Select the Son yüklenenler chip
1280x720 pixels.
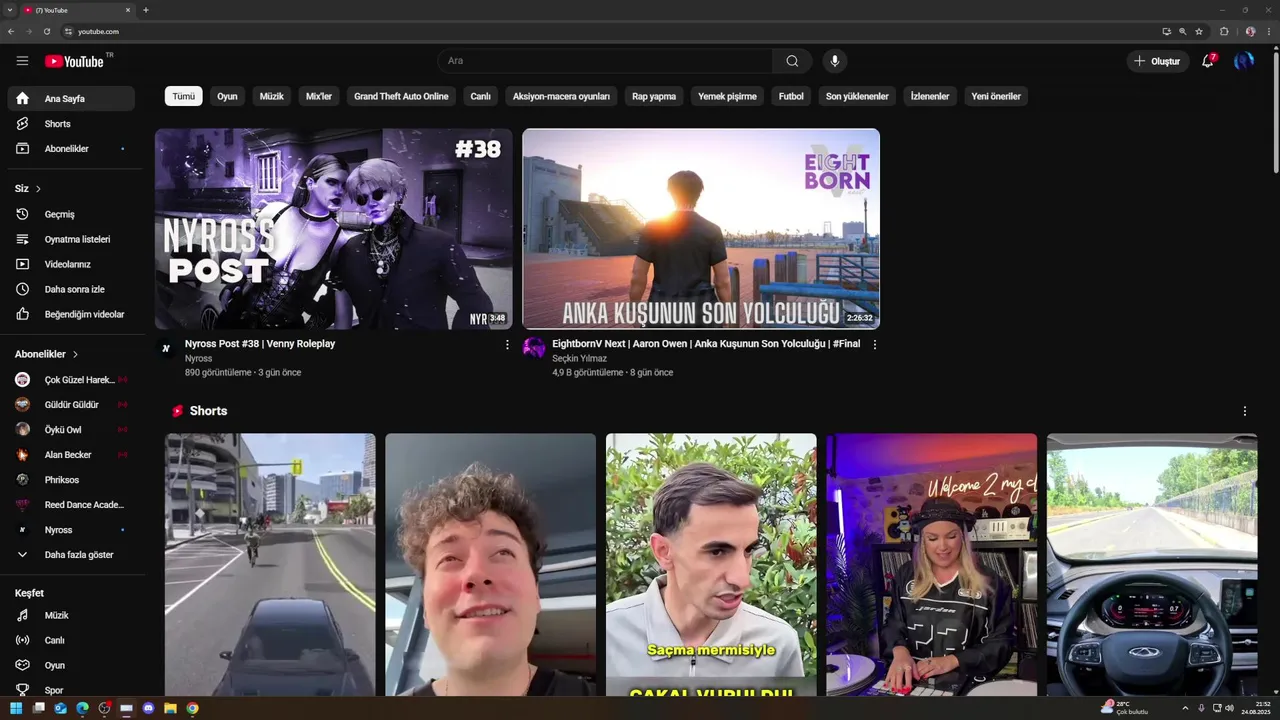click(x=857, y=96)
